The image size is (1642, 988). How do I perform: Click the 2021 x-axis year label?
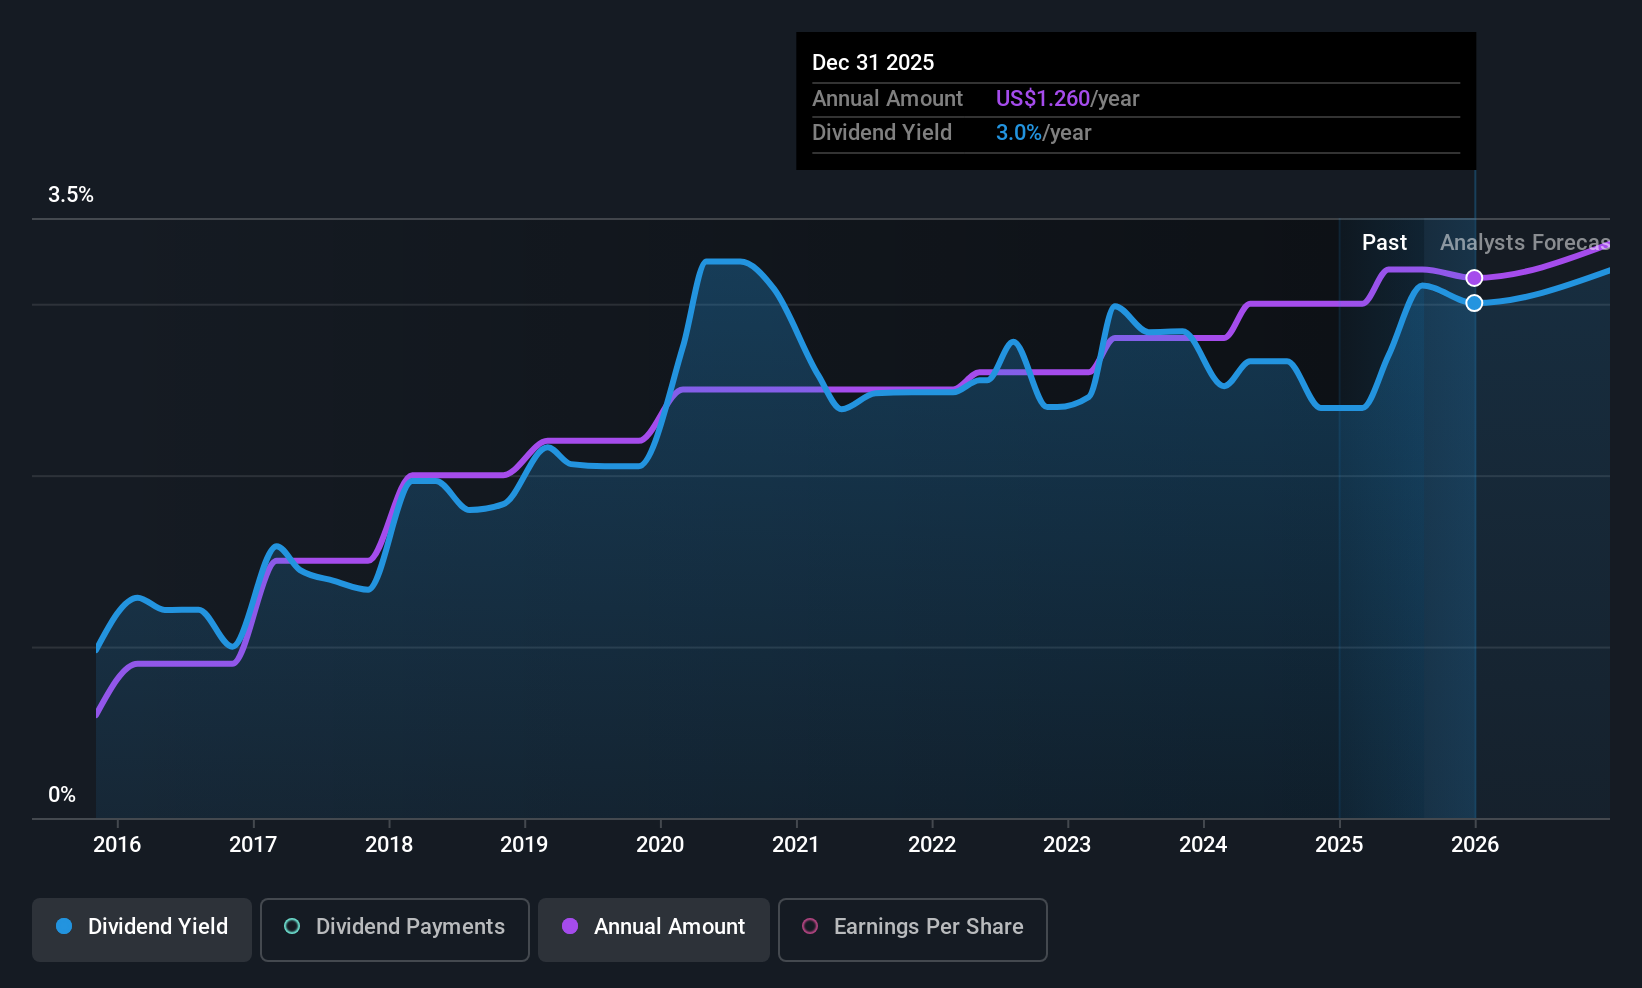click(x=796, y=844)
